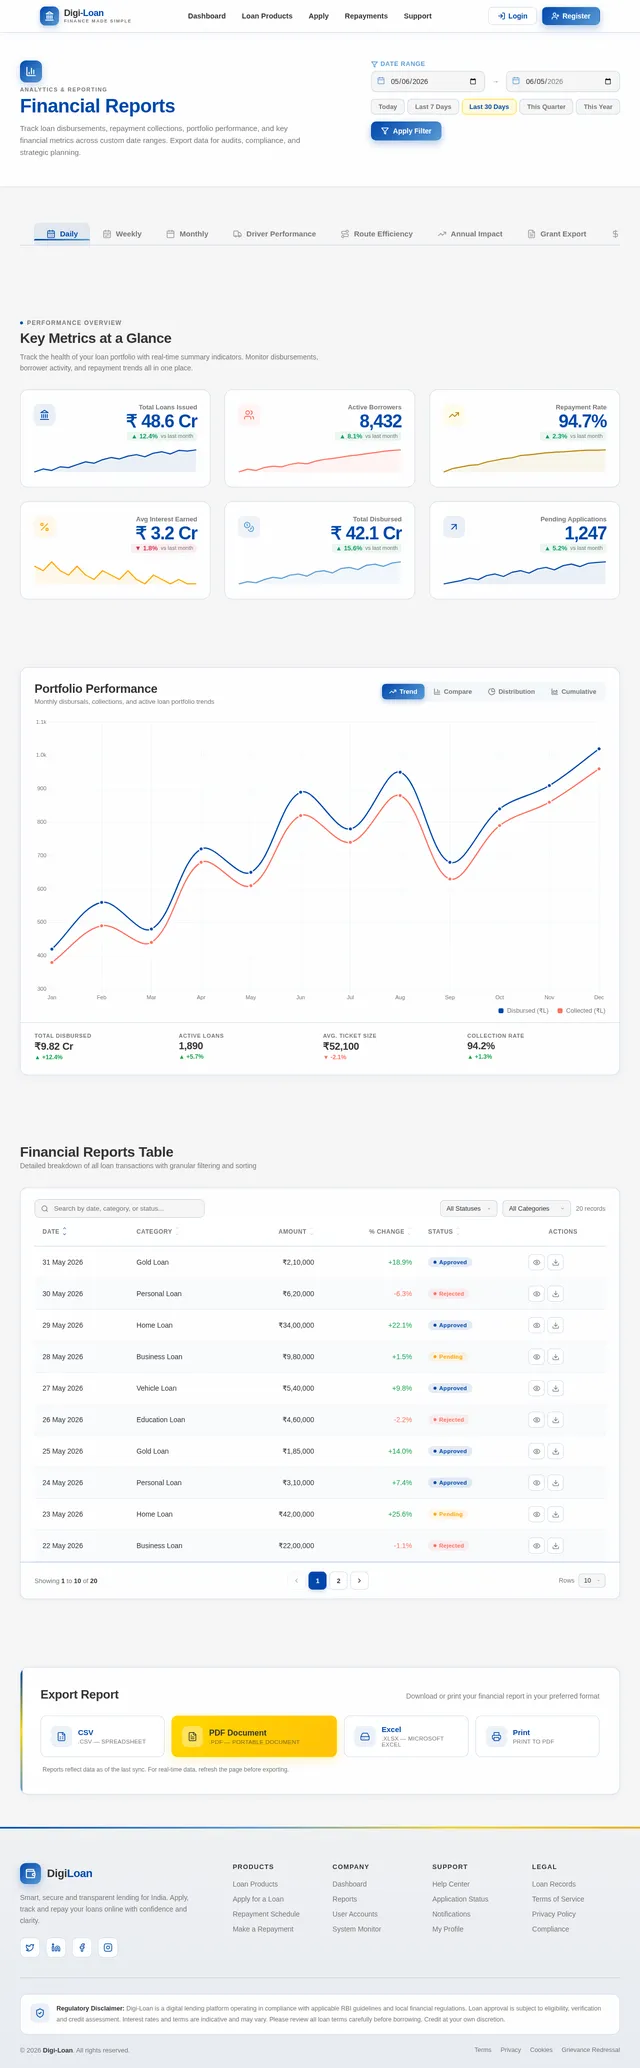Click the Apply Filter button
Image resolution: width=640 pixels, height=2068 pixels.
click(x=406, y=131)
